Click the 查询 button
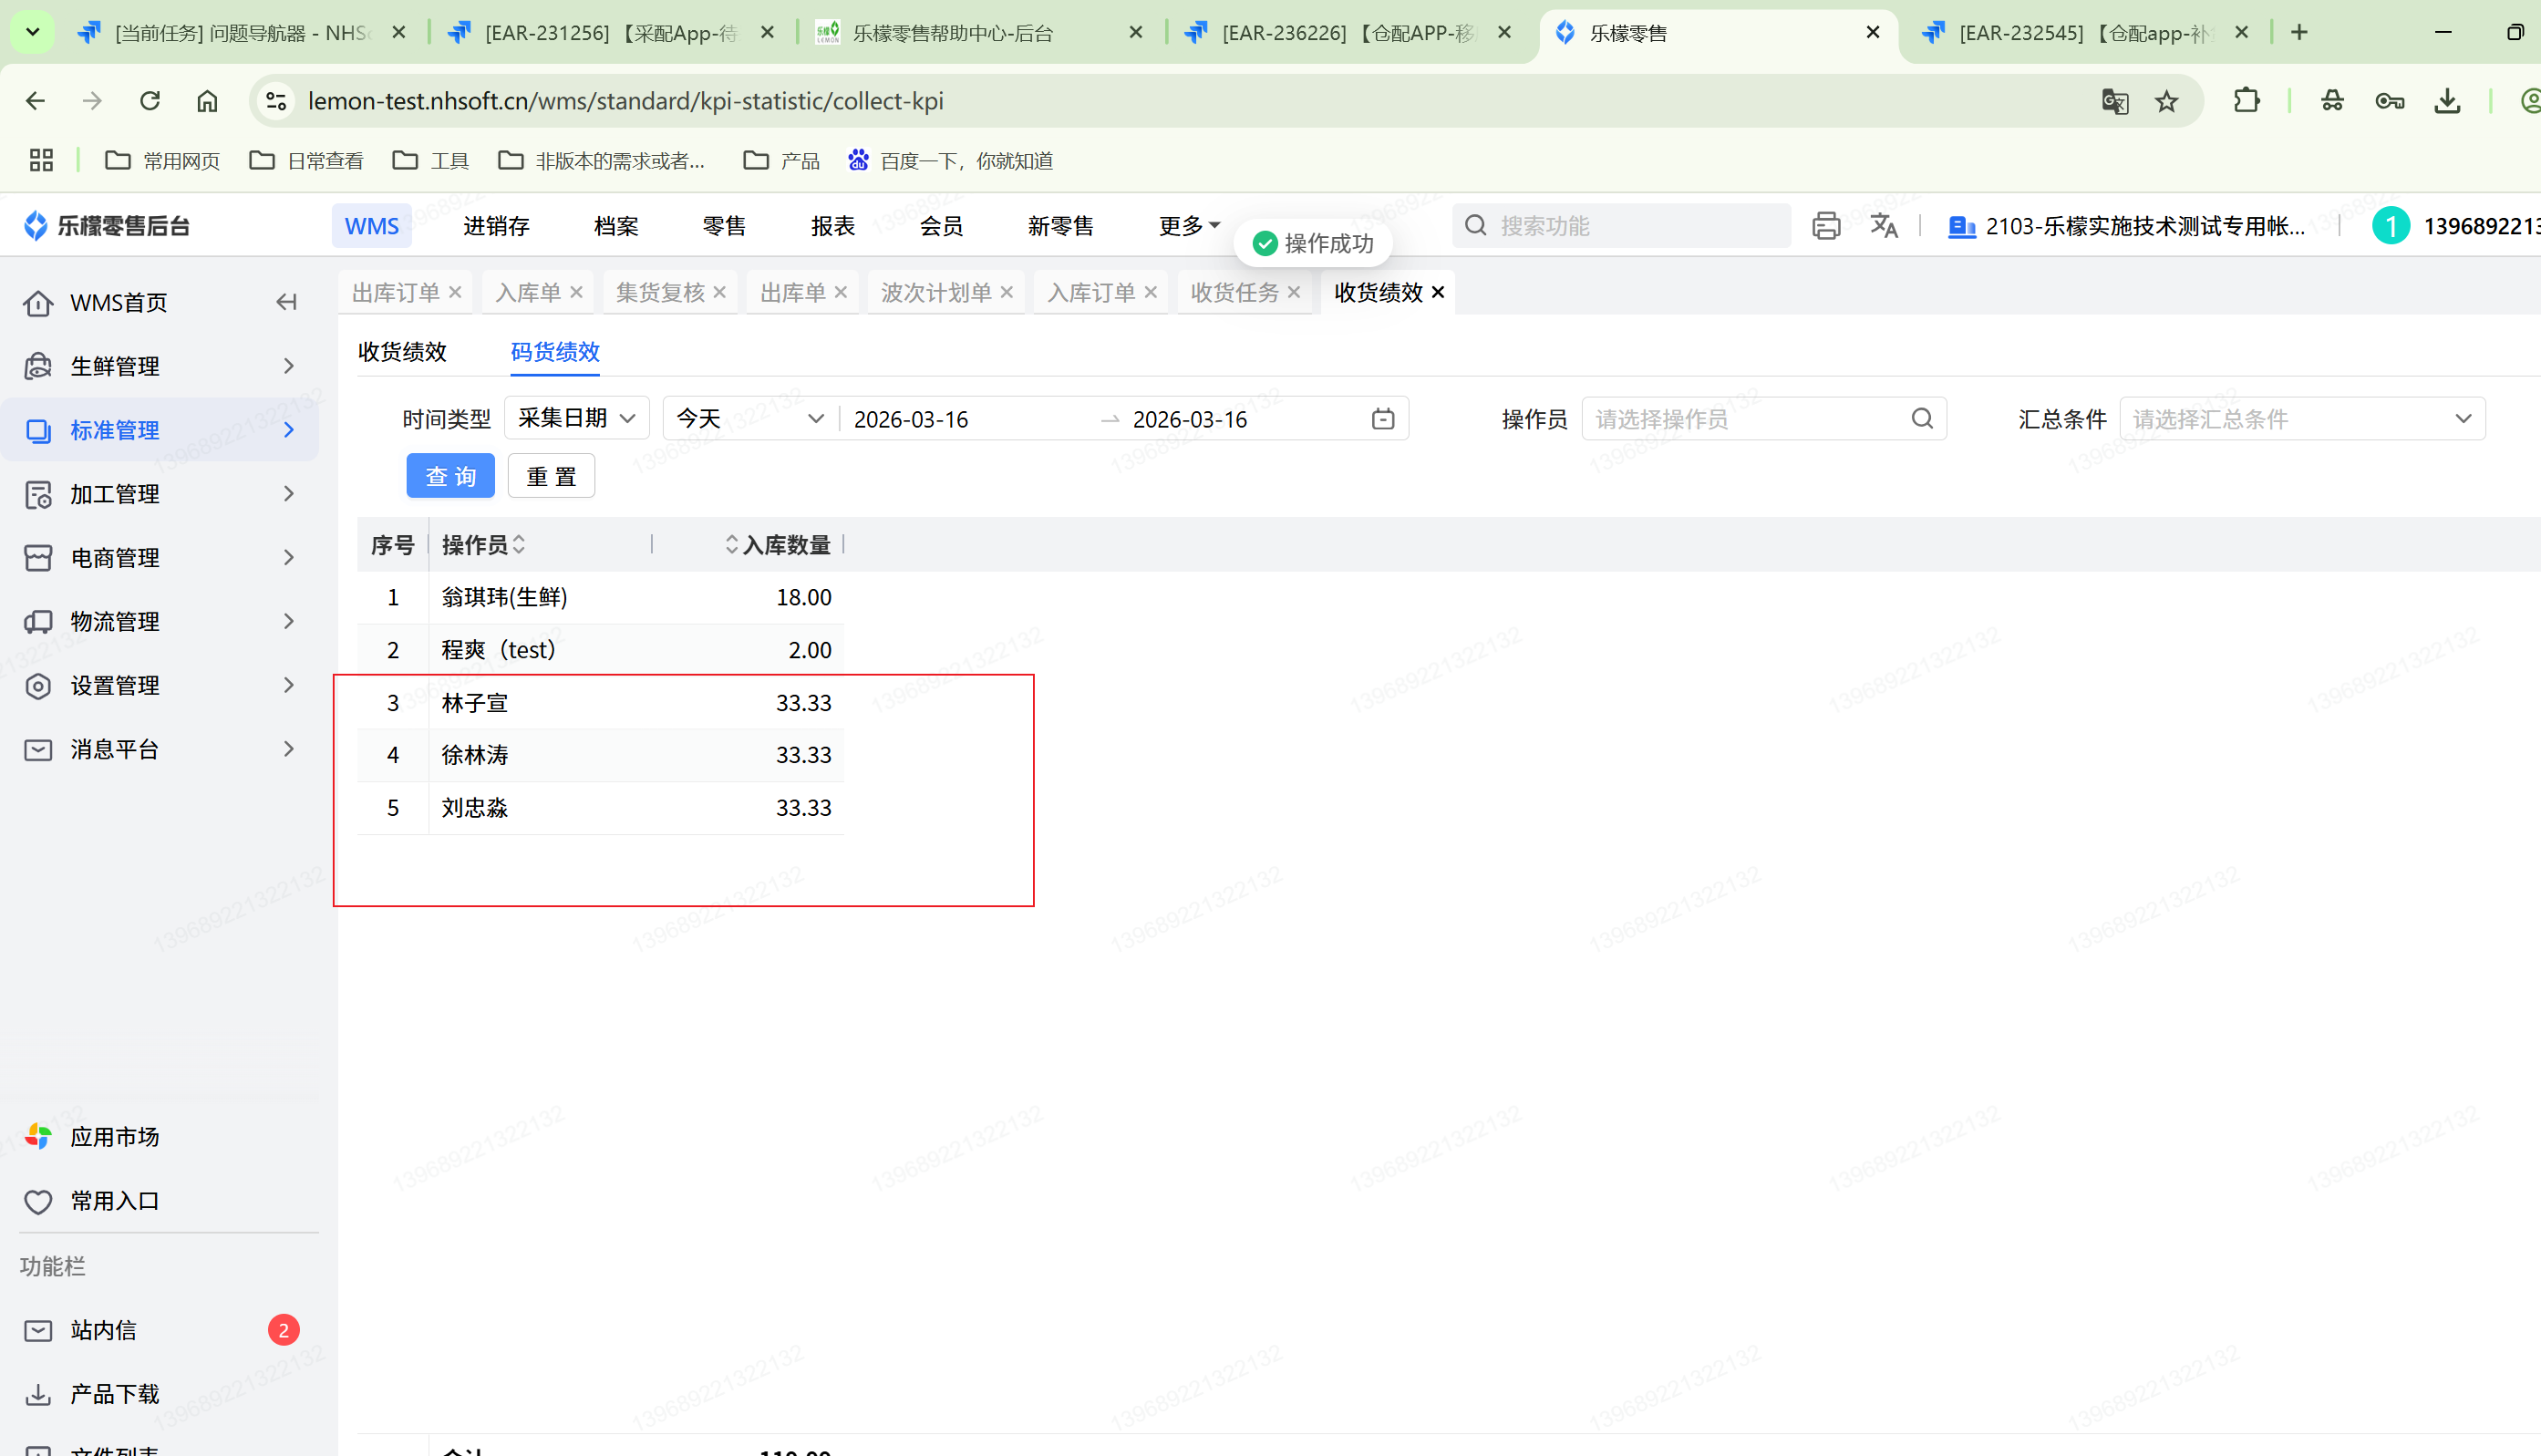Screen dimensions: 2541x1456 tap(450, 476)
